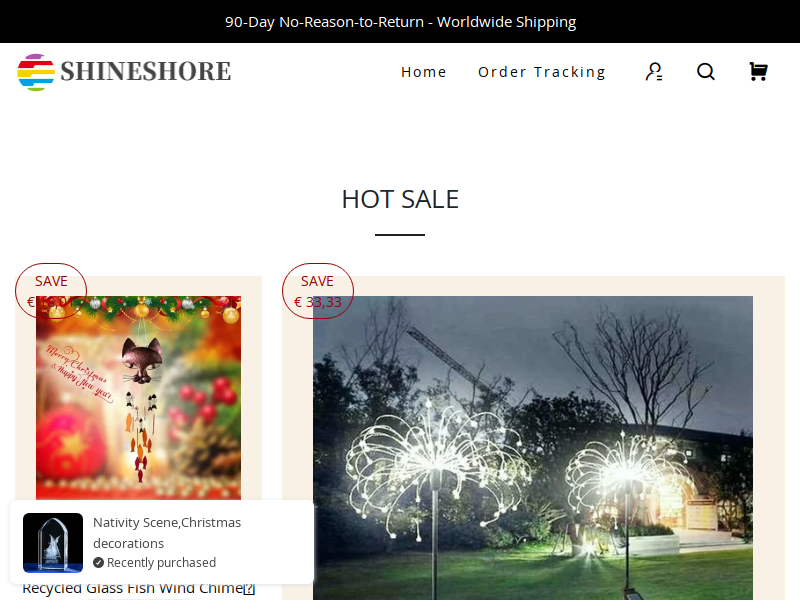Open the Order Tracking menu item

542,72
